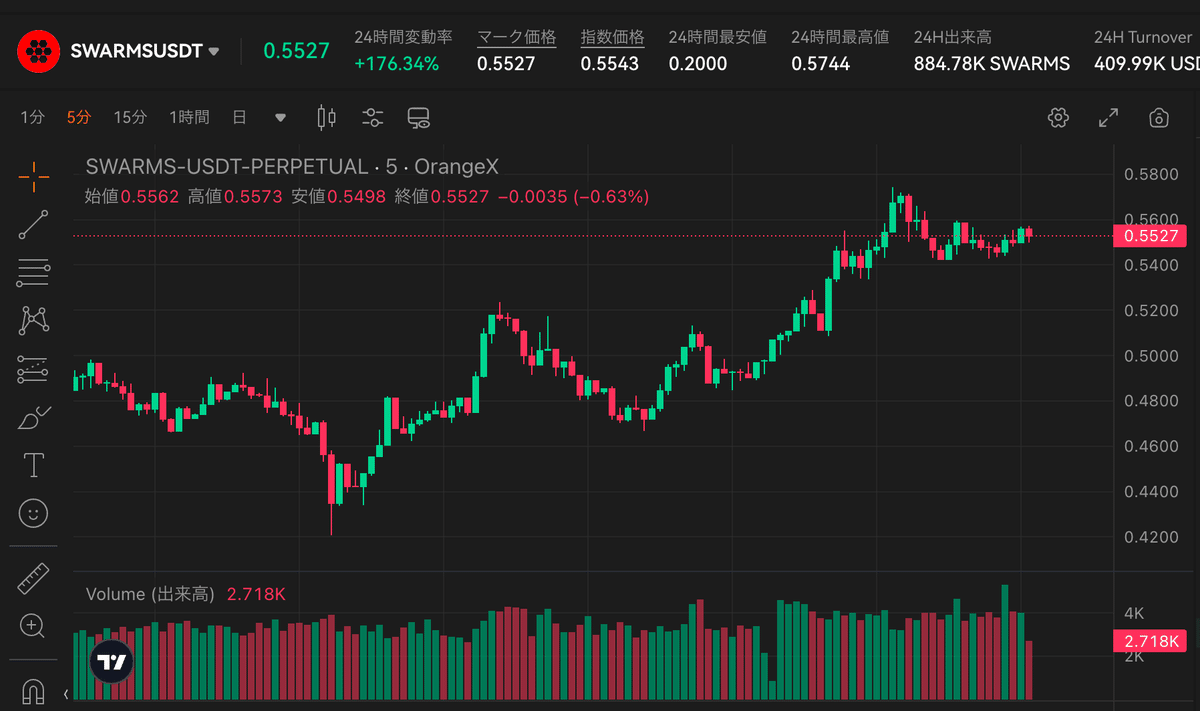Screen dimensions: 1200x711
Task: Open the candlestick chart type selector
Action: point(326,118)
